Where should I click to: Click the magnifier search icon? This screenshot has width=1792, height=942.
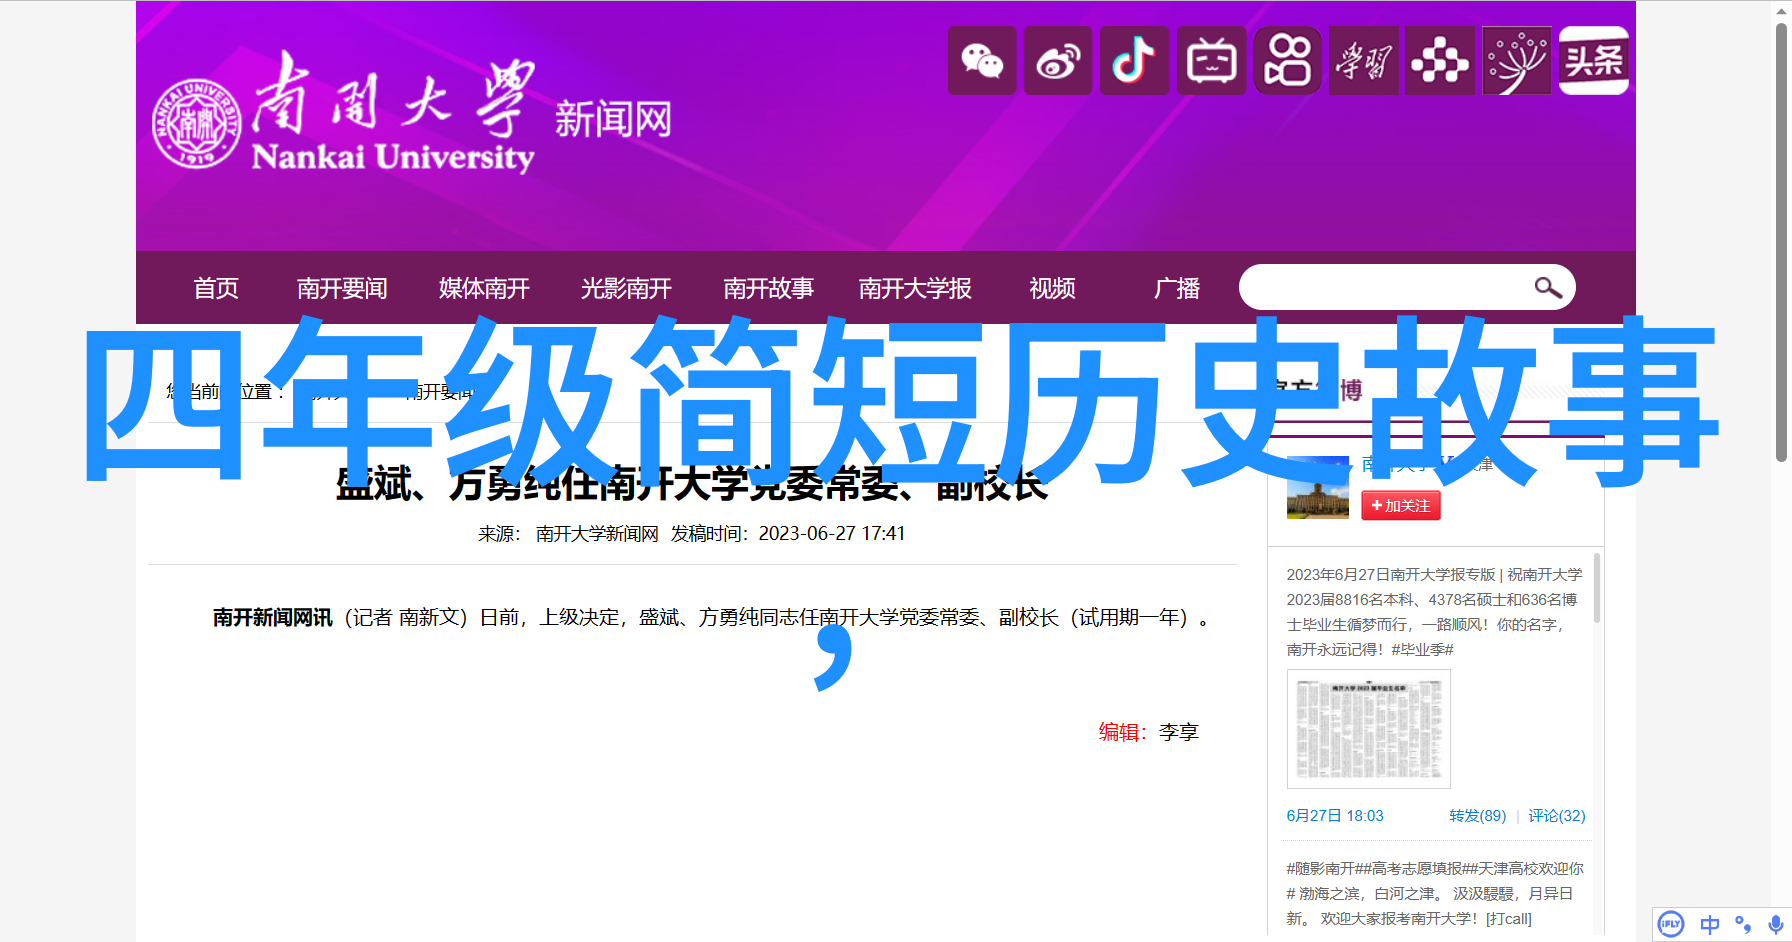[x=1547, y=288]
